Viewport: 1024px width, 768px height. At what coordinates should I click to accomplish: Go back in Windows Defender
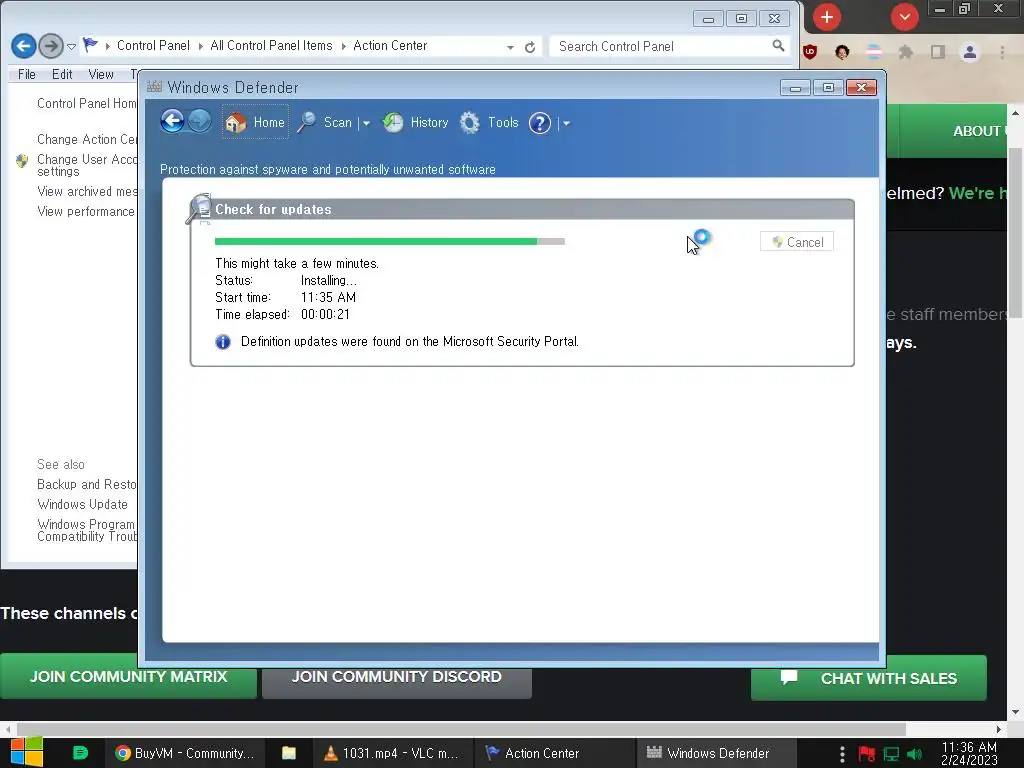(x=172, y=121)
